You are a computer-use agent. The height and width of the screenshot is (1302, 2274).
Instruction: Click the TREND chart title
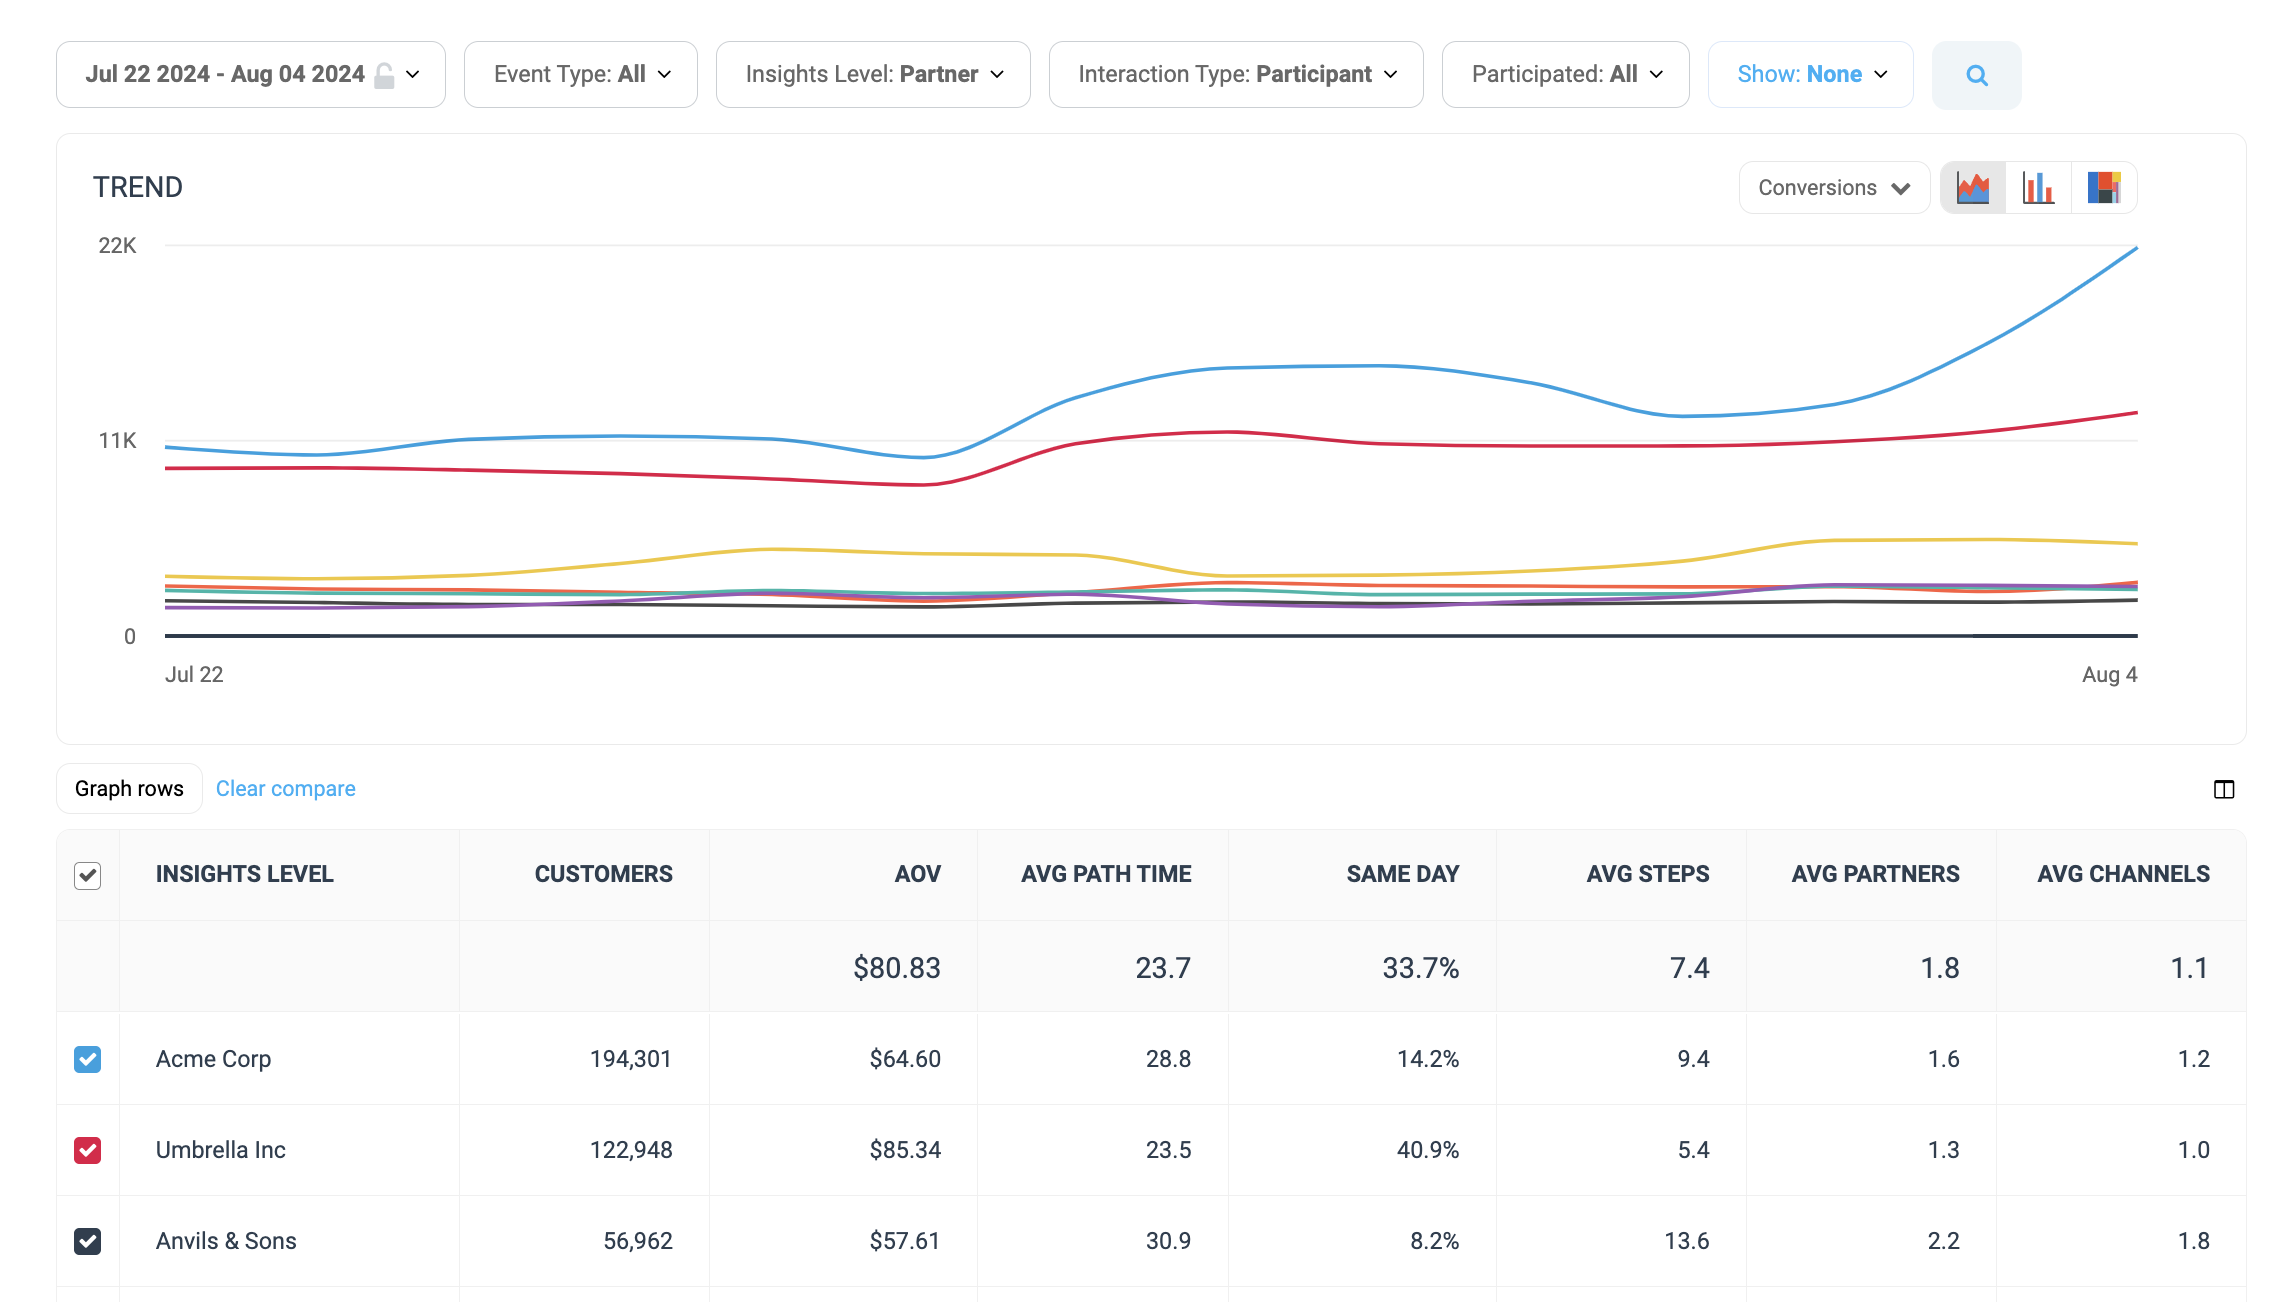point(138,188)
